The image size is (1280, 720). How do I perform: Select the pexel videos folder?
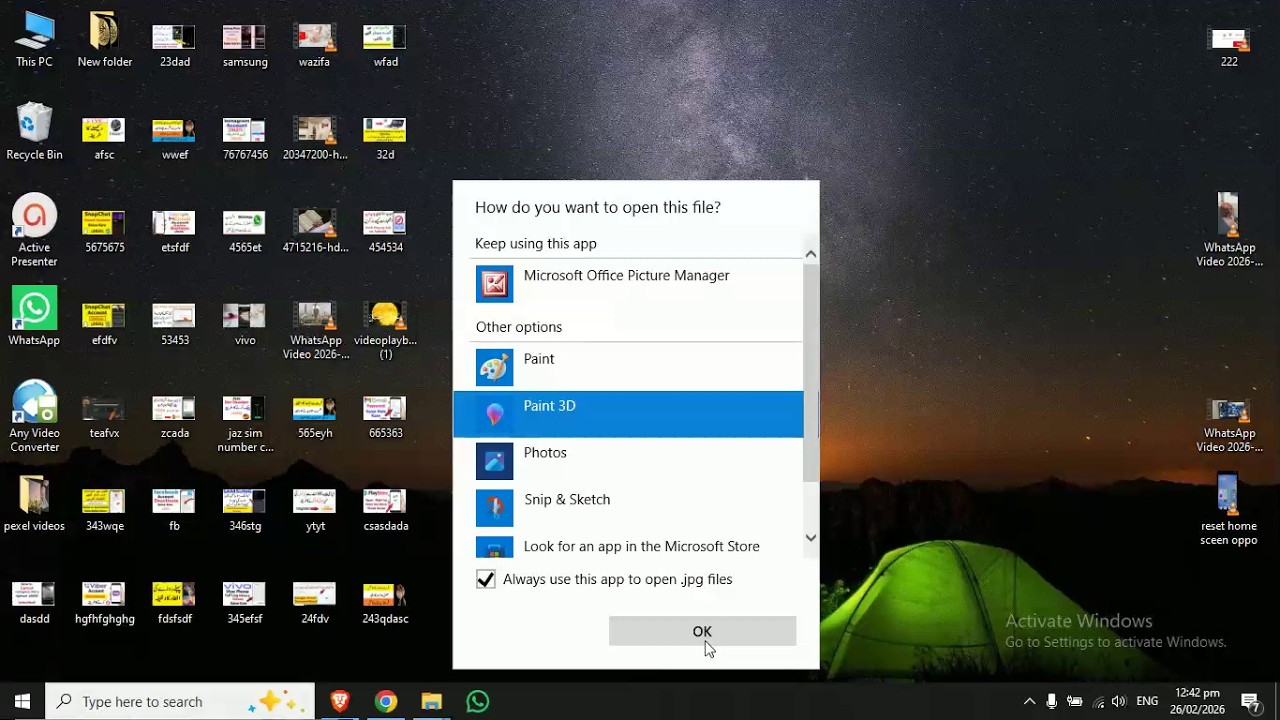click(x=34, y=504)
